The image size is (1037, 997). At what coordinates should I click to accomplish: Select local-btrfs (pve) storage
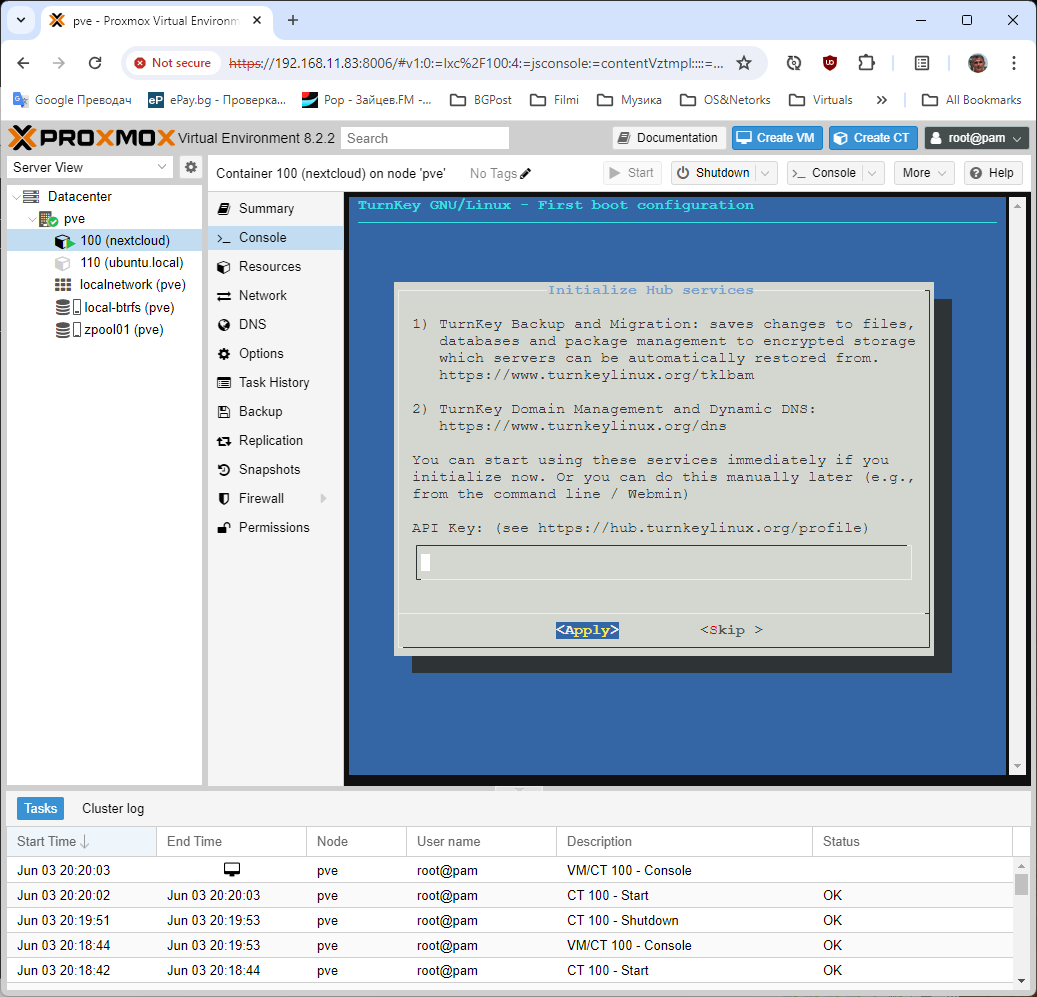[x=104, y=307]
